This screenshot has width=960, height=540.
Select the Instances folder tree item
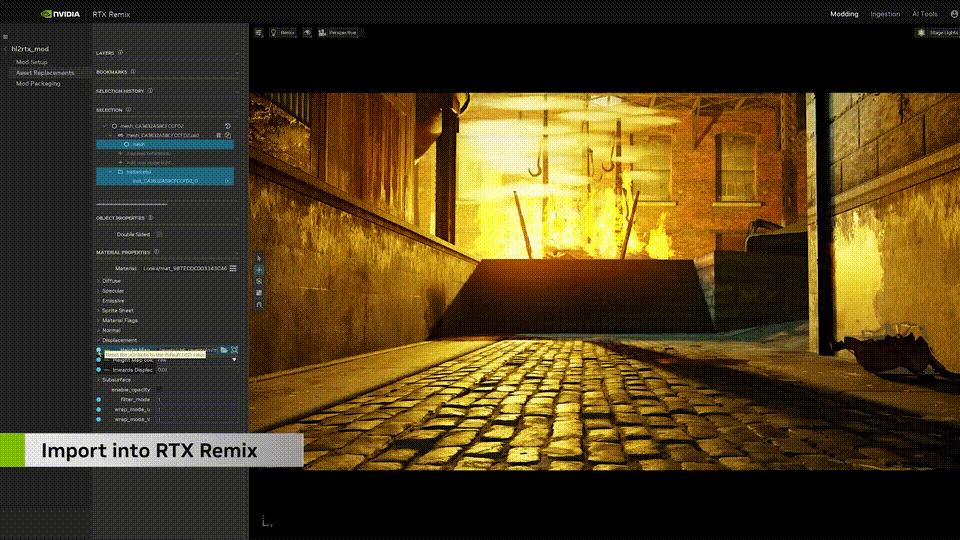click(x=165, y=172)
